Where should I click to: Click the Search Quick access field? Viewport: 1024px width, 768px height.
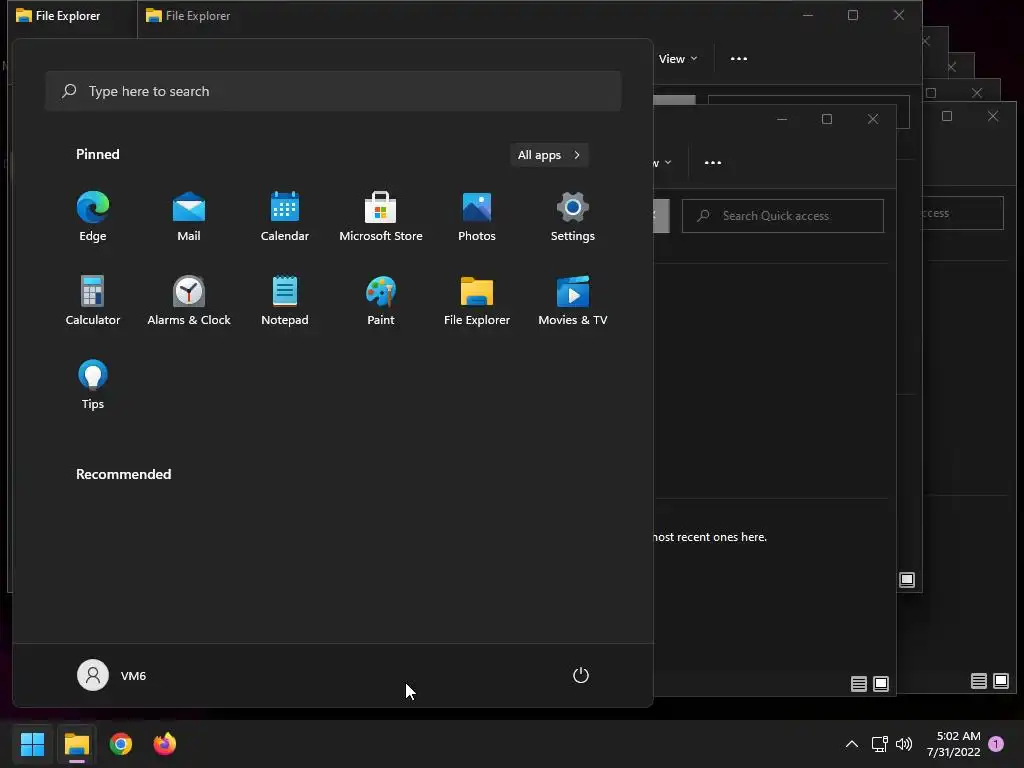783,216
